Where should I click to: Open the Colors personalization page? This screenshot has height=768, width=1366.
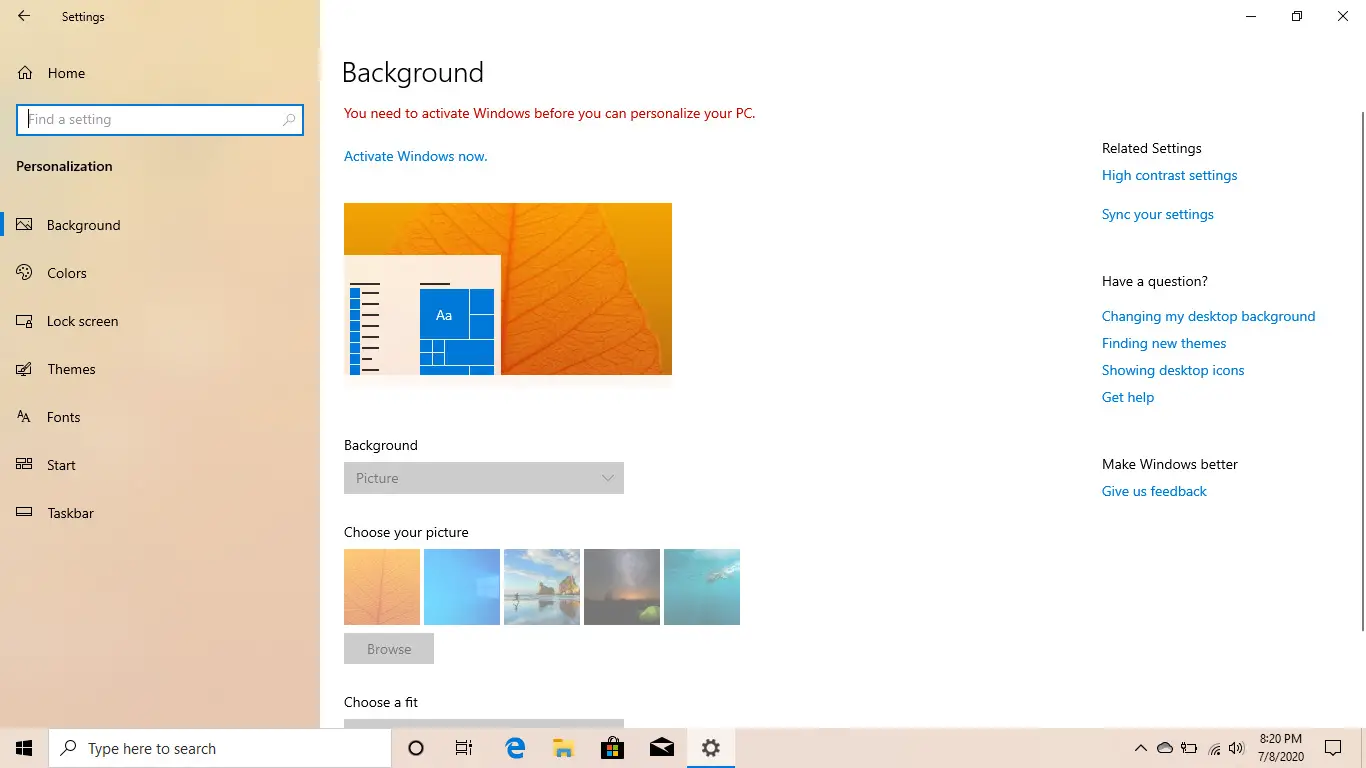[x=160, y=273]
